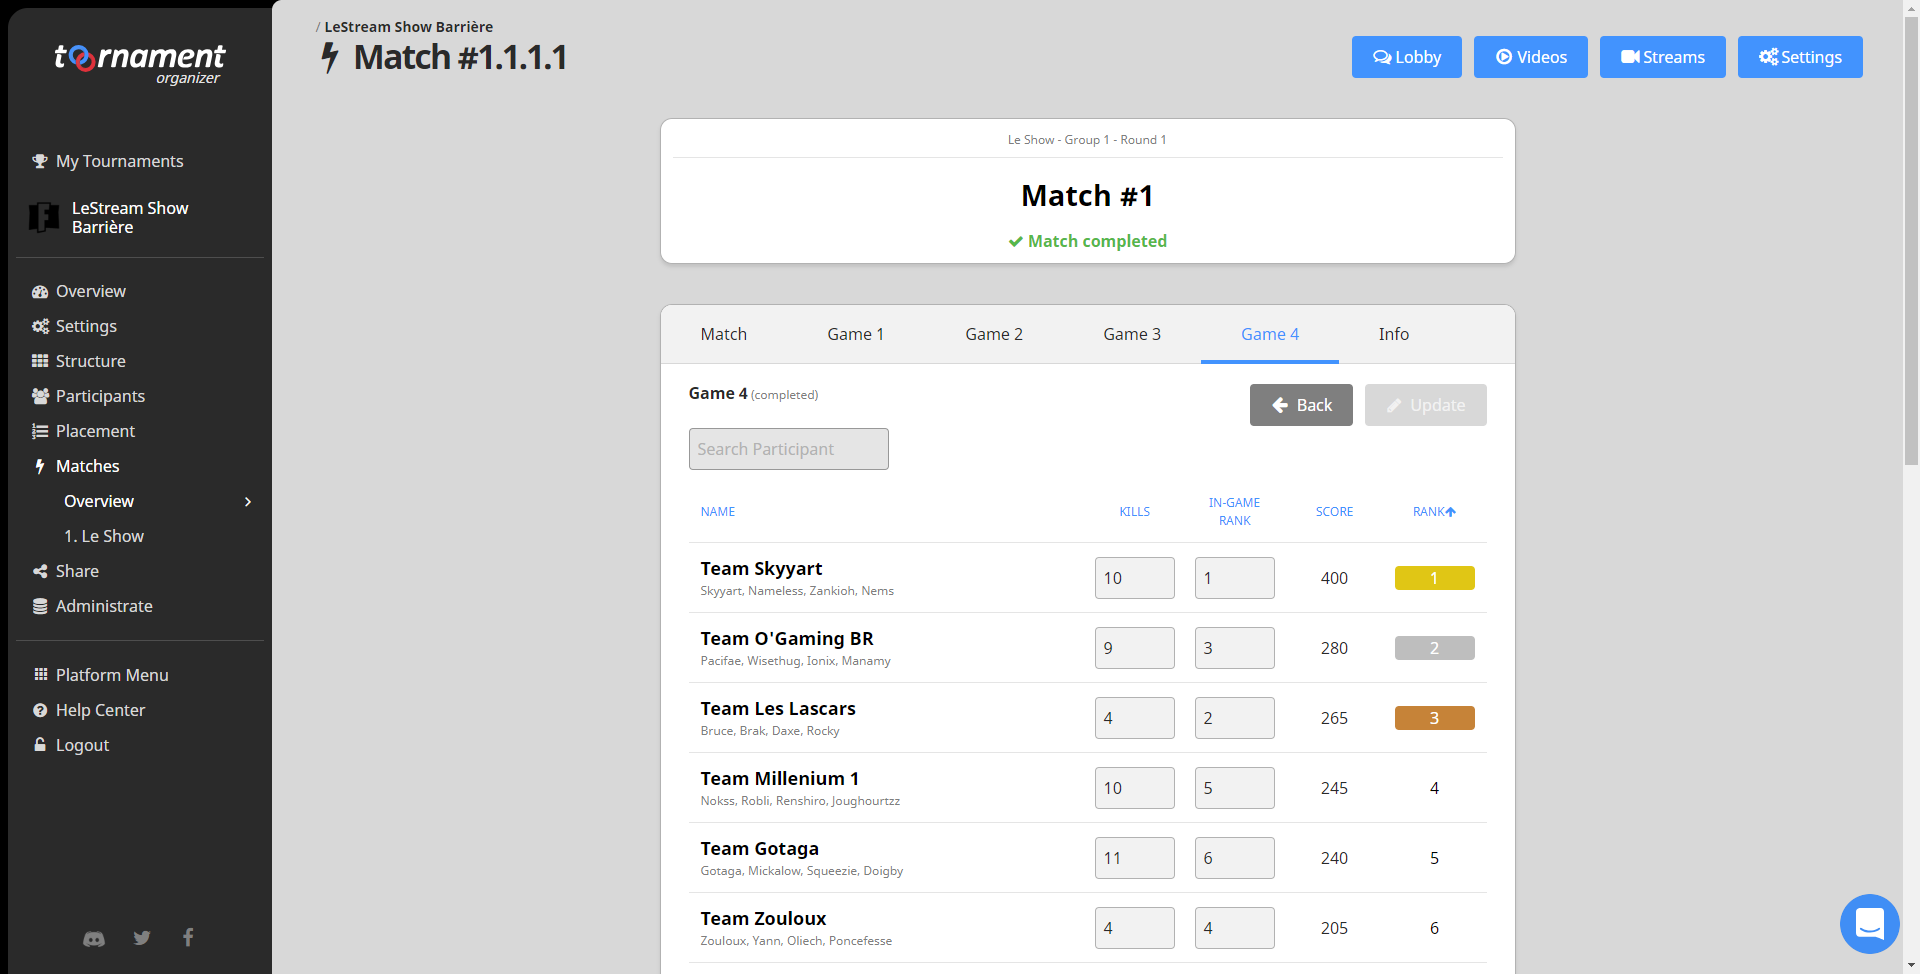Click the LeStream Show Barrière breadcrumb link
This screenshot has height=974, width=1920.
pos(408,27)
